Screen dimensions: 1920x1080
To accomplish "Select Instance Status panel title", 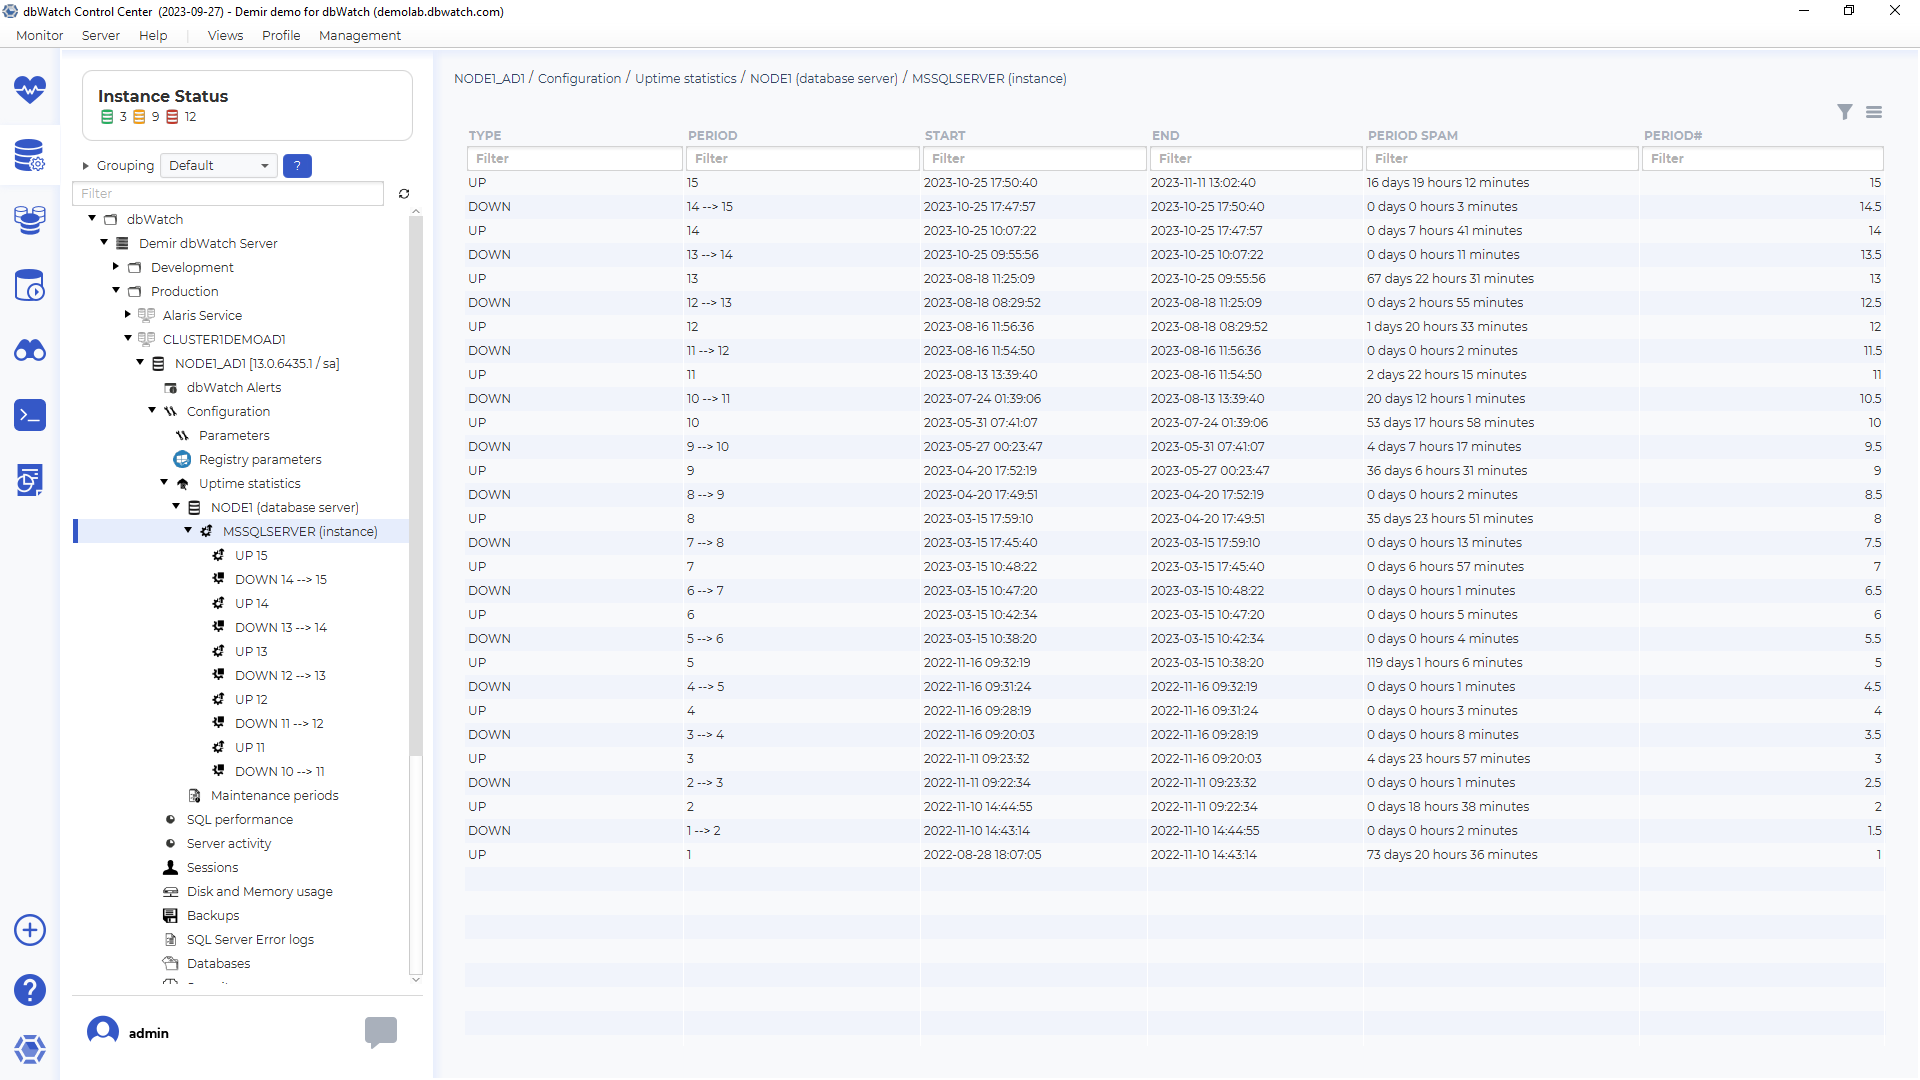I will coord(163,96).
